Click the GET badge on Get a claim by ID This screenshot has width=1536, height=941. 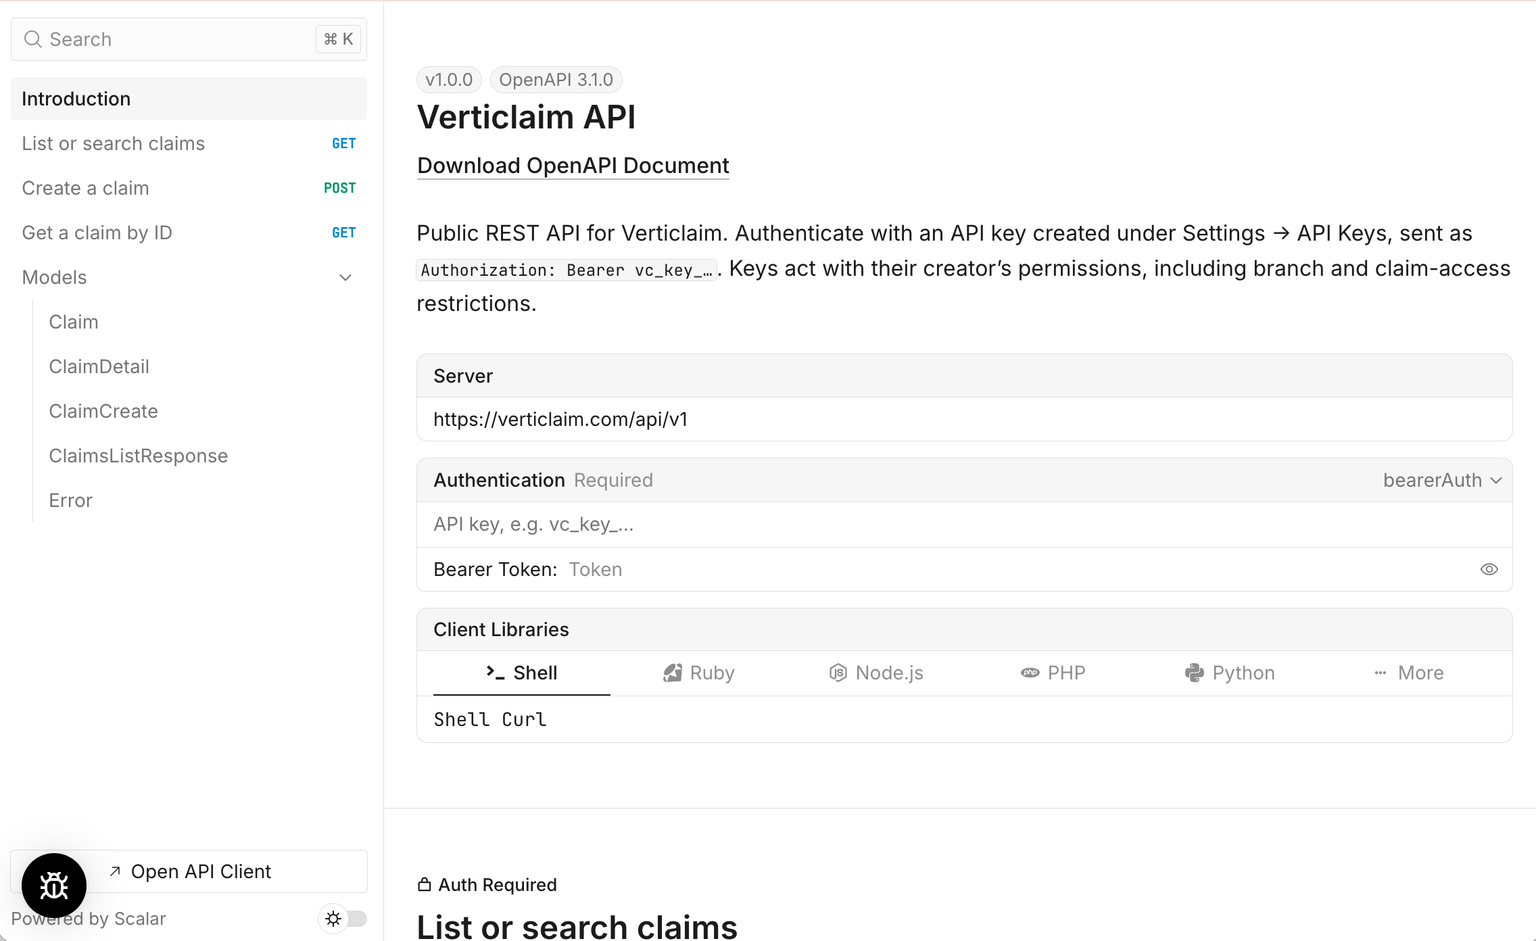344,233
